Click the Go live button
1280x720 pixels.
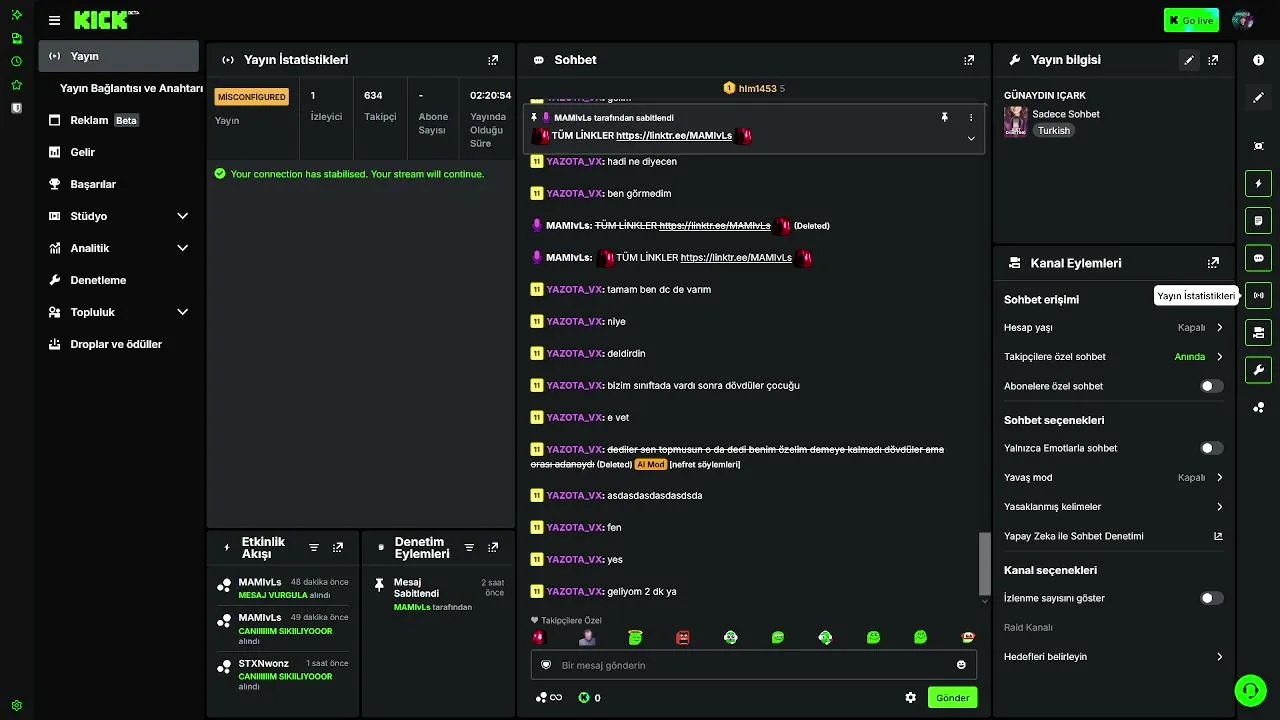1191,20
